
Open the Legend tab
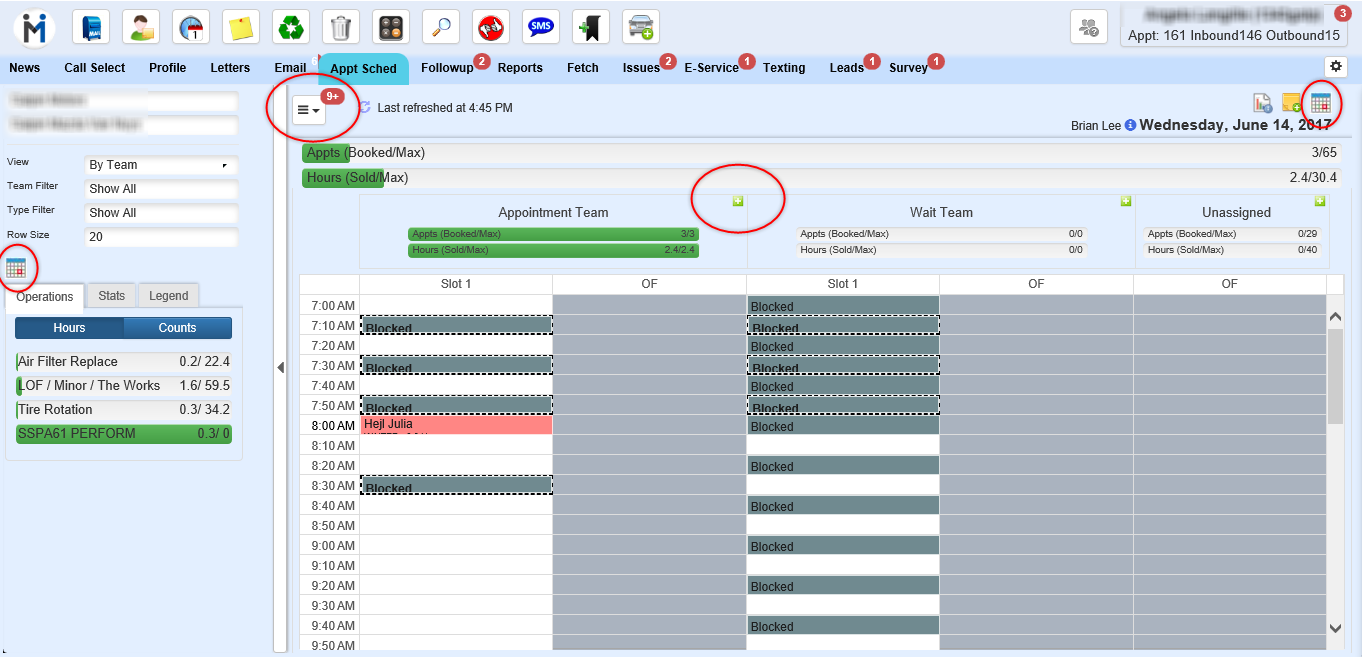click(168, 296)
